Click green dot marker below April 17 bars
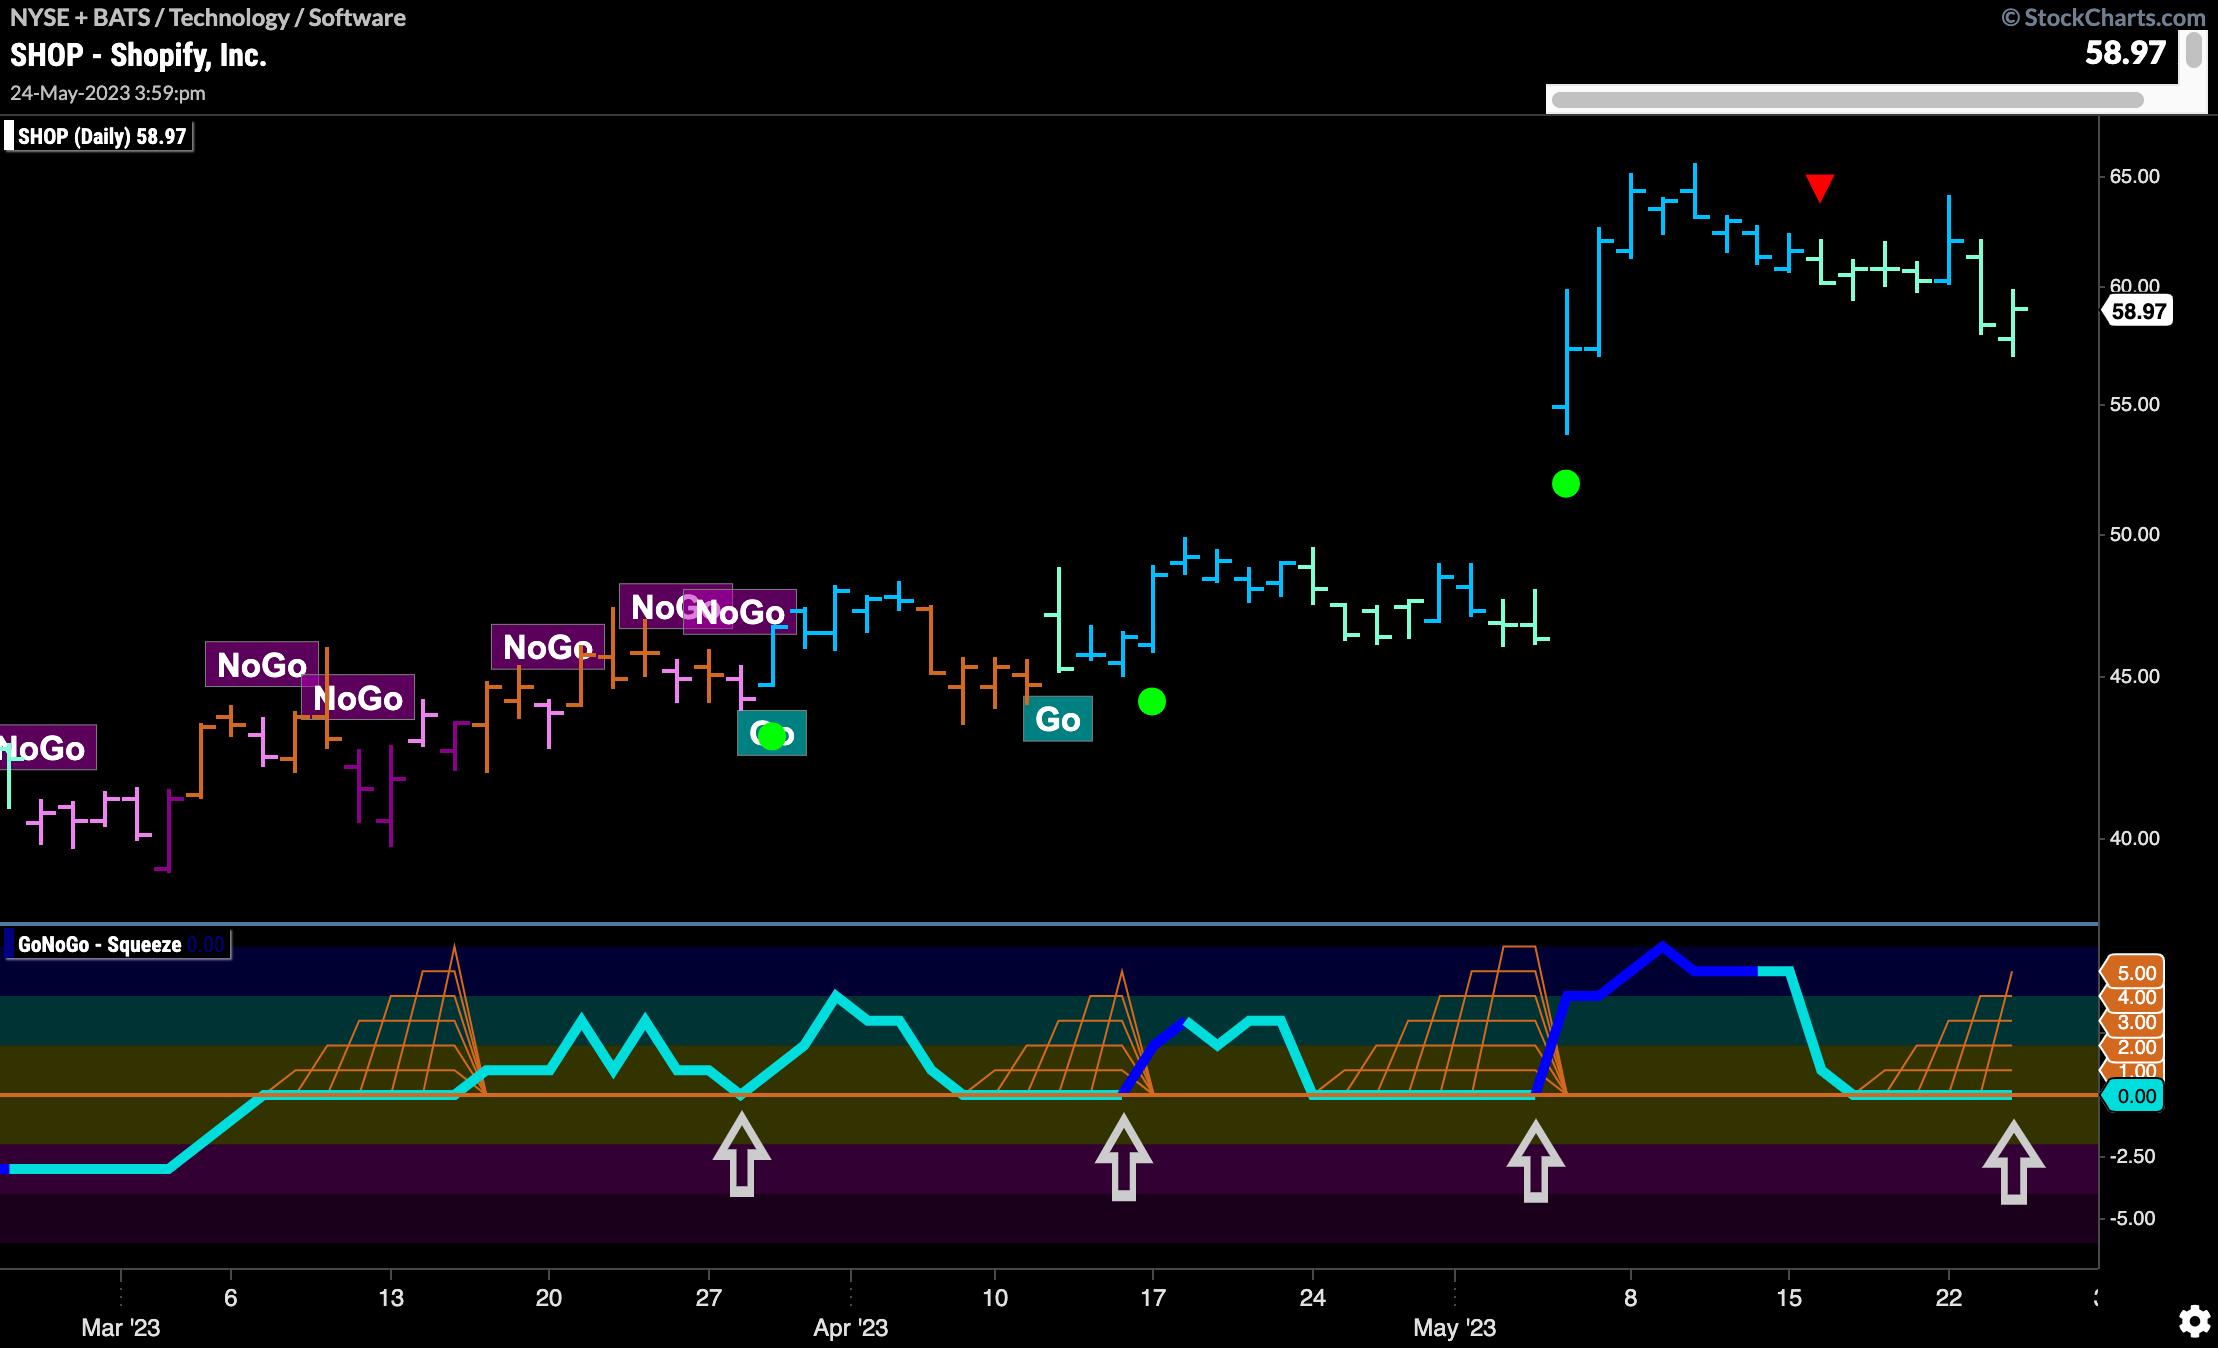The height and width of the screenshot is (1348, 2218). click(x=1151, y=702)
